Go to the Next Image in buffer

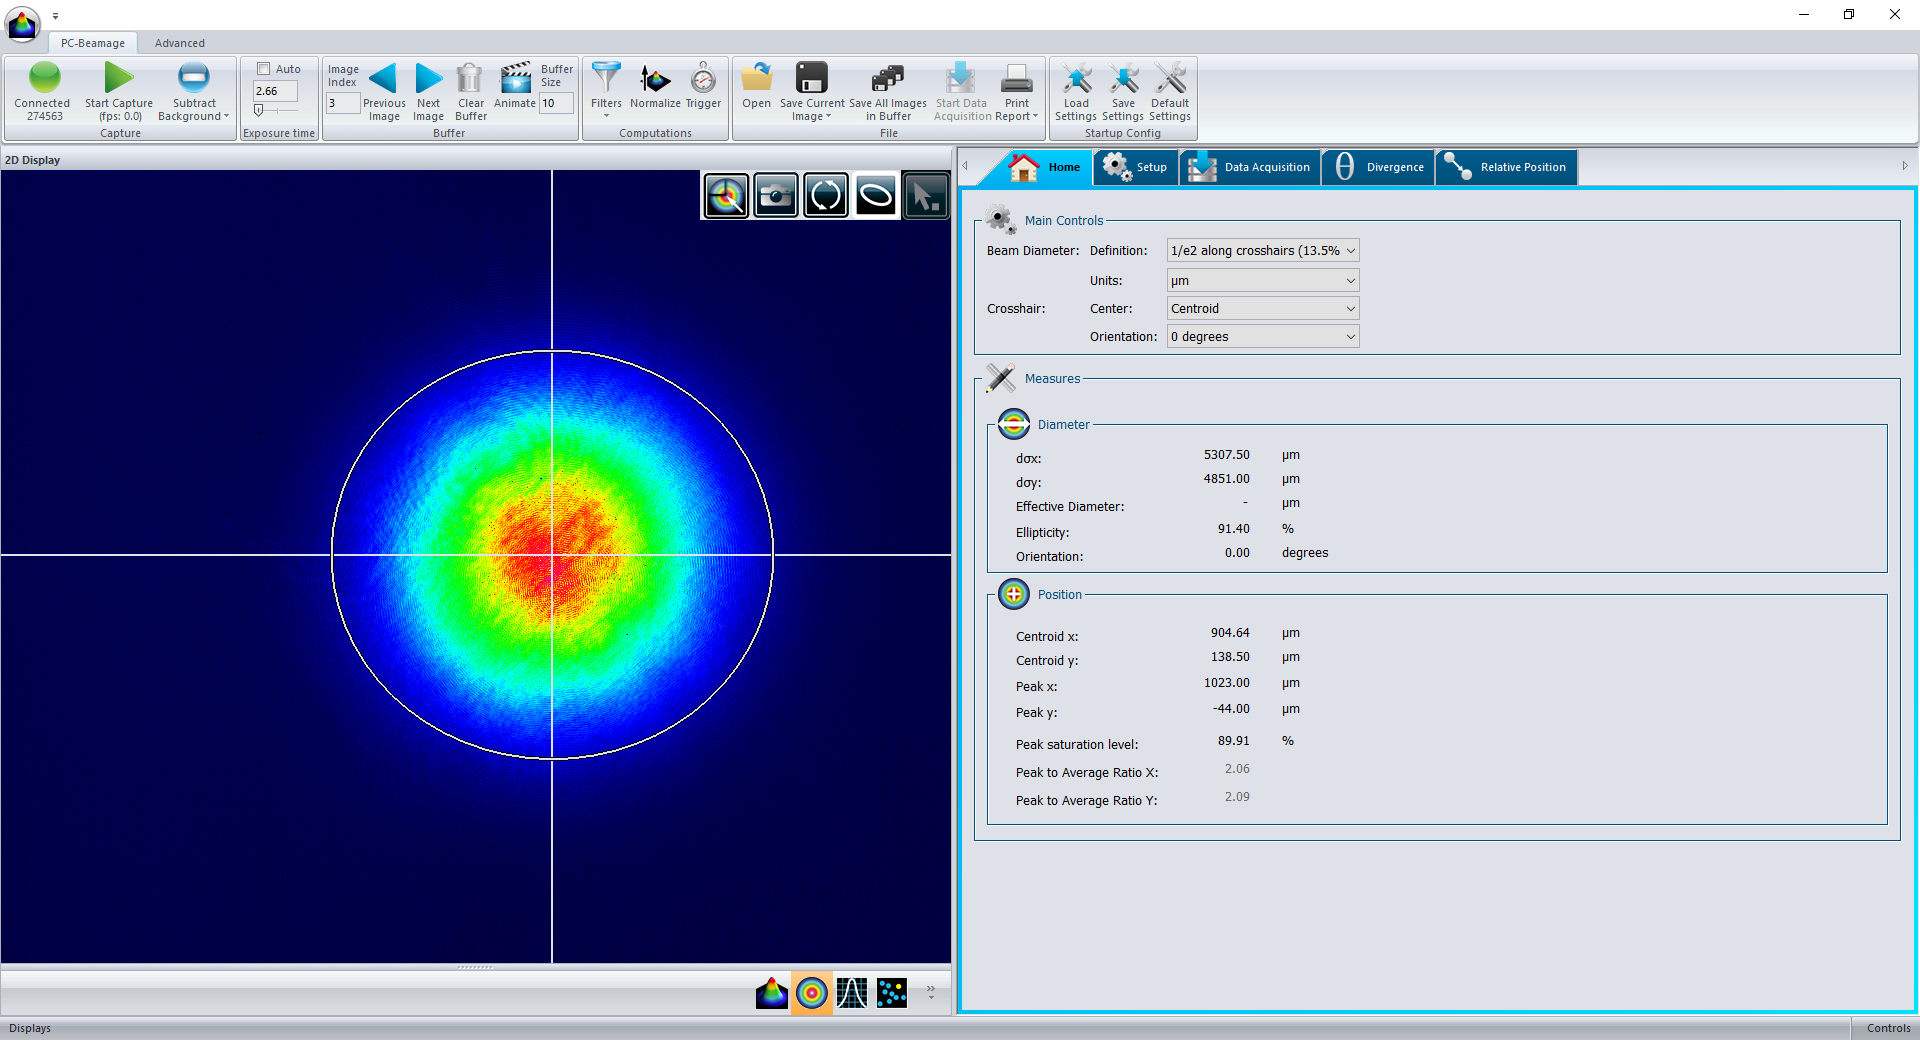(x=428, y=80)
